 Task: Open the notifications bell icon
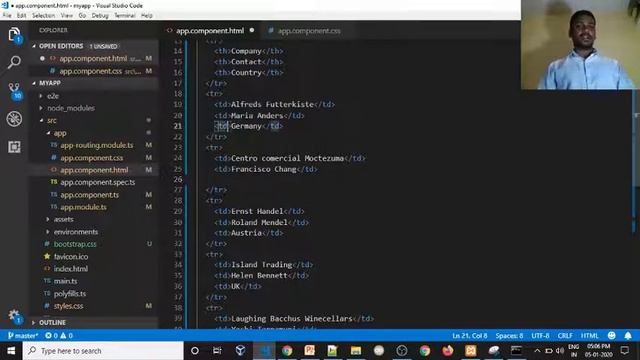coord(628,336)
